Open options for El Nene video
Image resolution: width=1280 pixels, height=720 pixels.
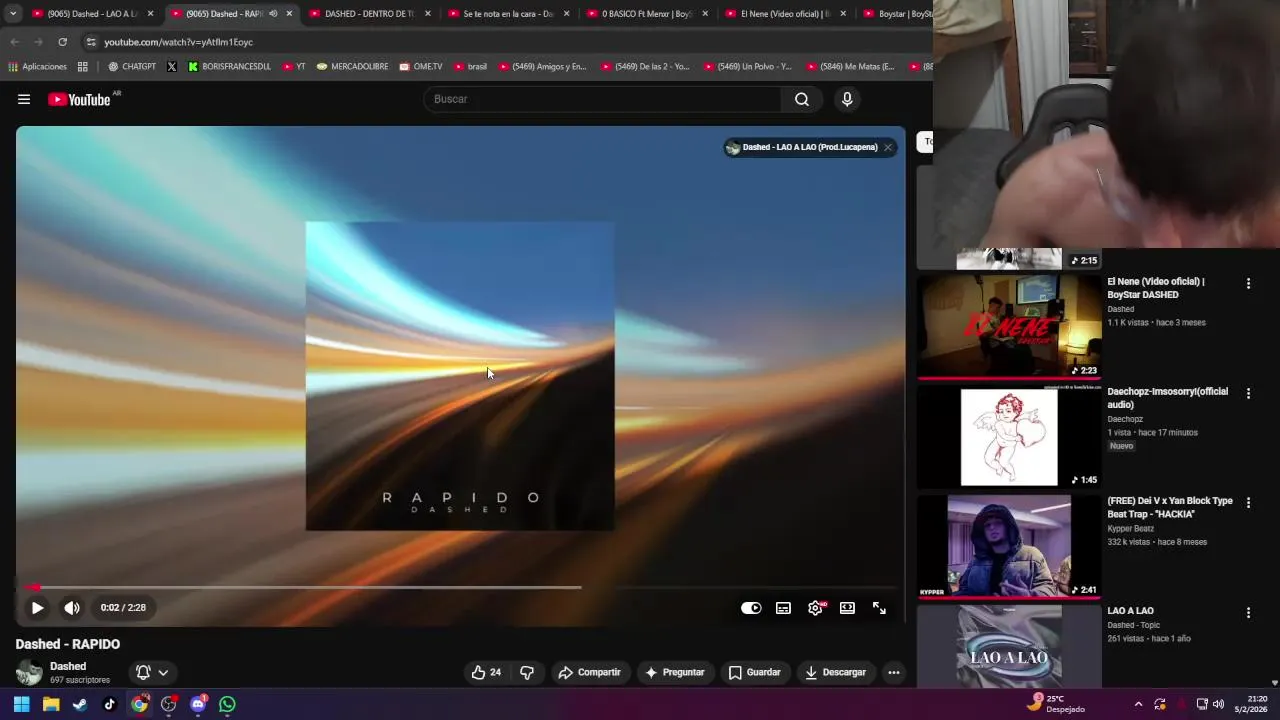(x=1248, y=283)
